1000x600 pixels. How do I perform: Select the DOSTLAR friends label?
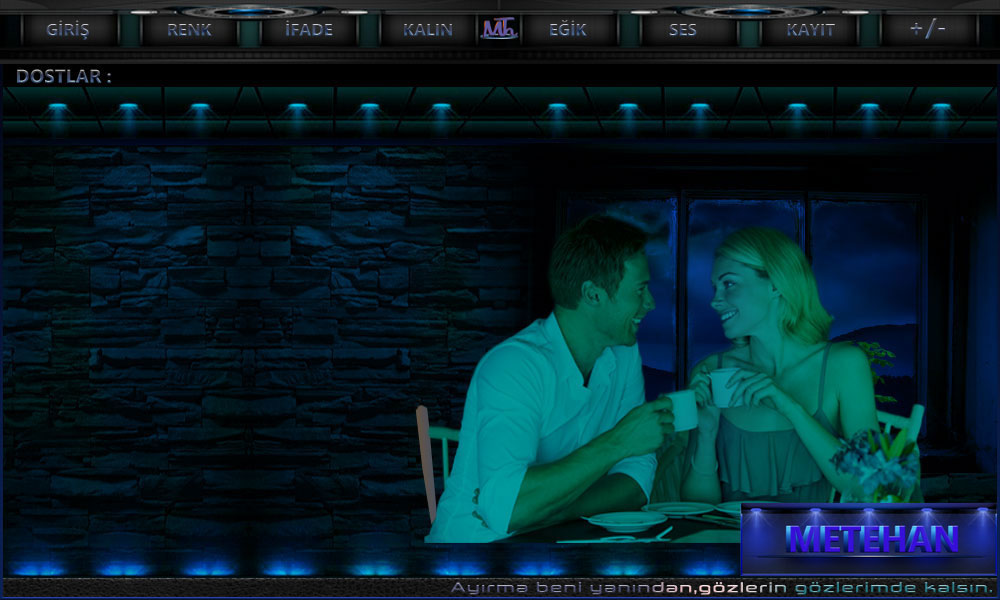coord(63,77)
